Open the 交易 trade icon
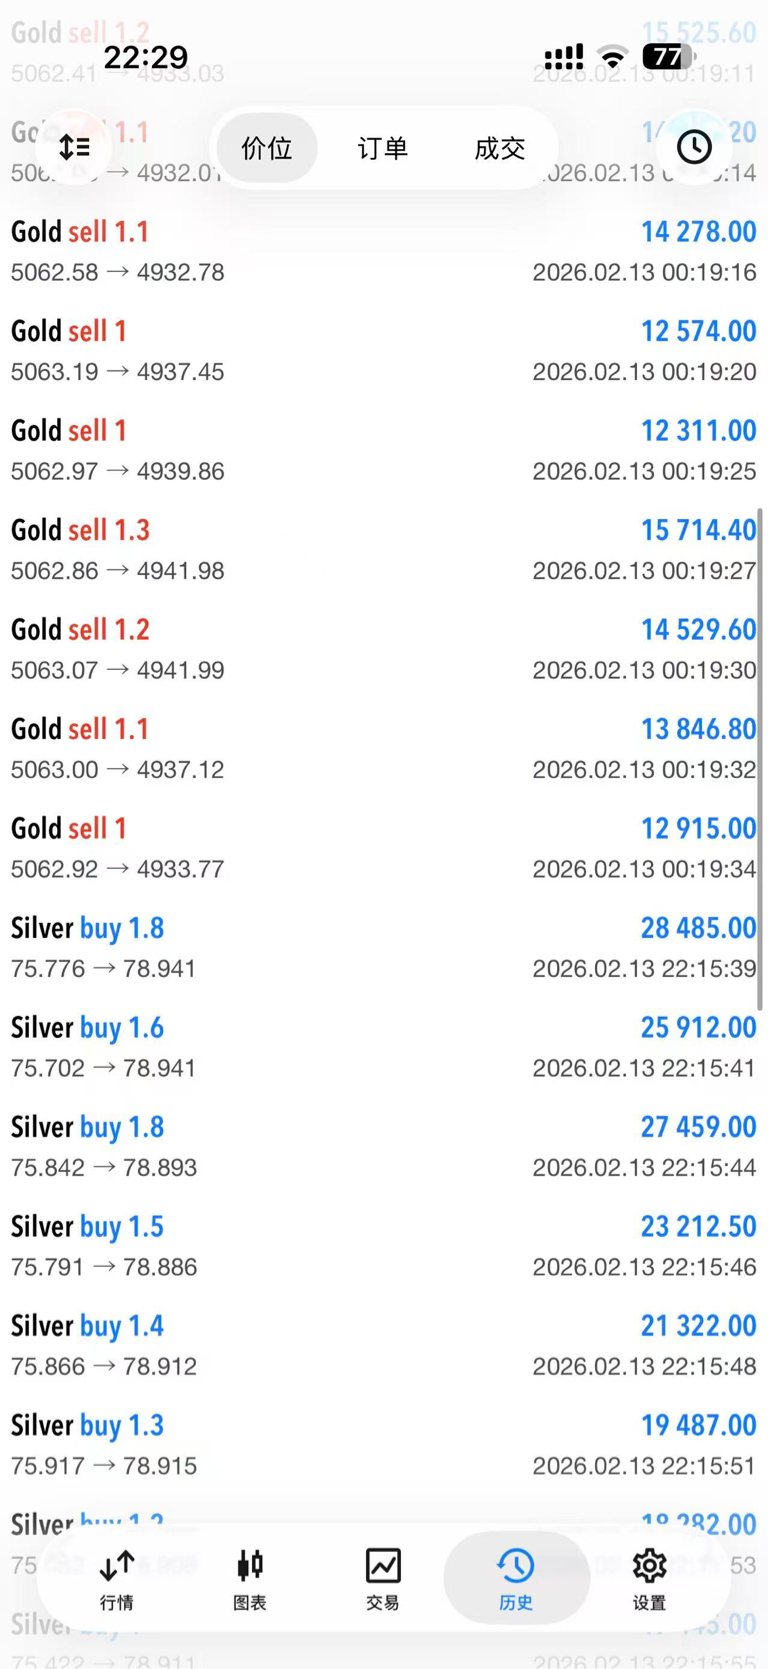This screenshot has height=1669, width=768. pos(383,1577)
